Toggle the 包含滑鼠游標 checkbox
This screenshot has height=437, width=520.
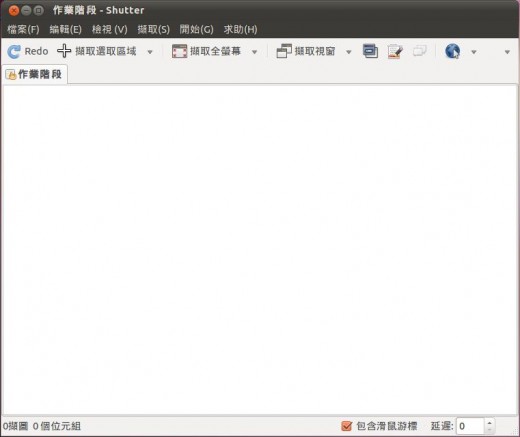347,426
